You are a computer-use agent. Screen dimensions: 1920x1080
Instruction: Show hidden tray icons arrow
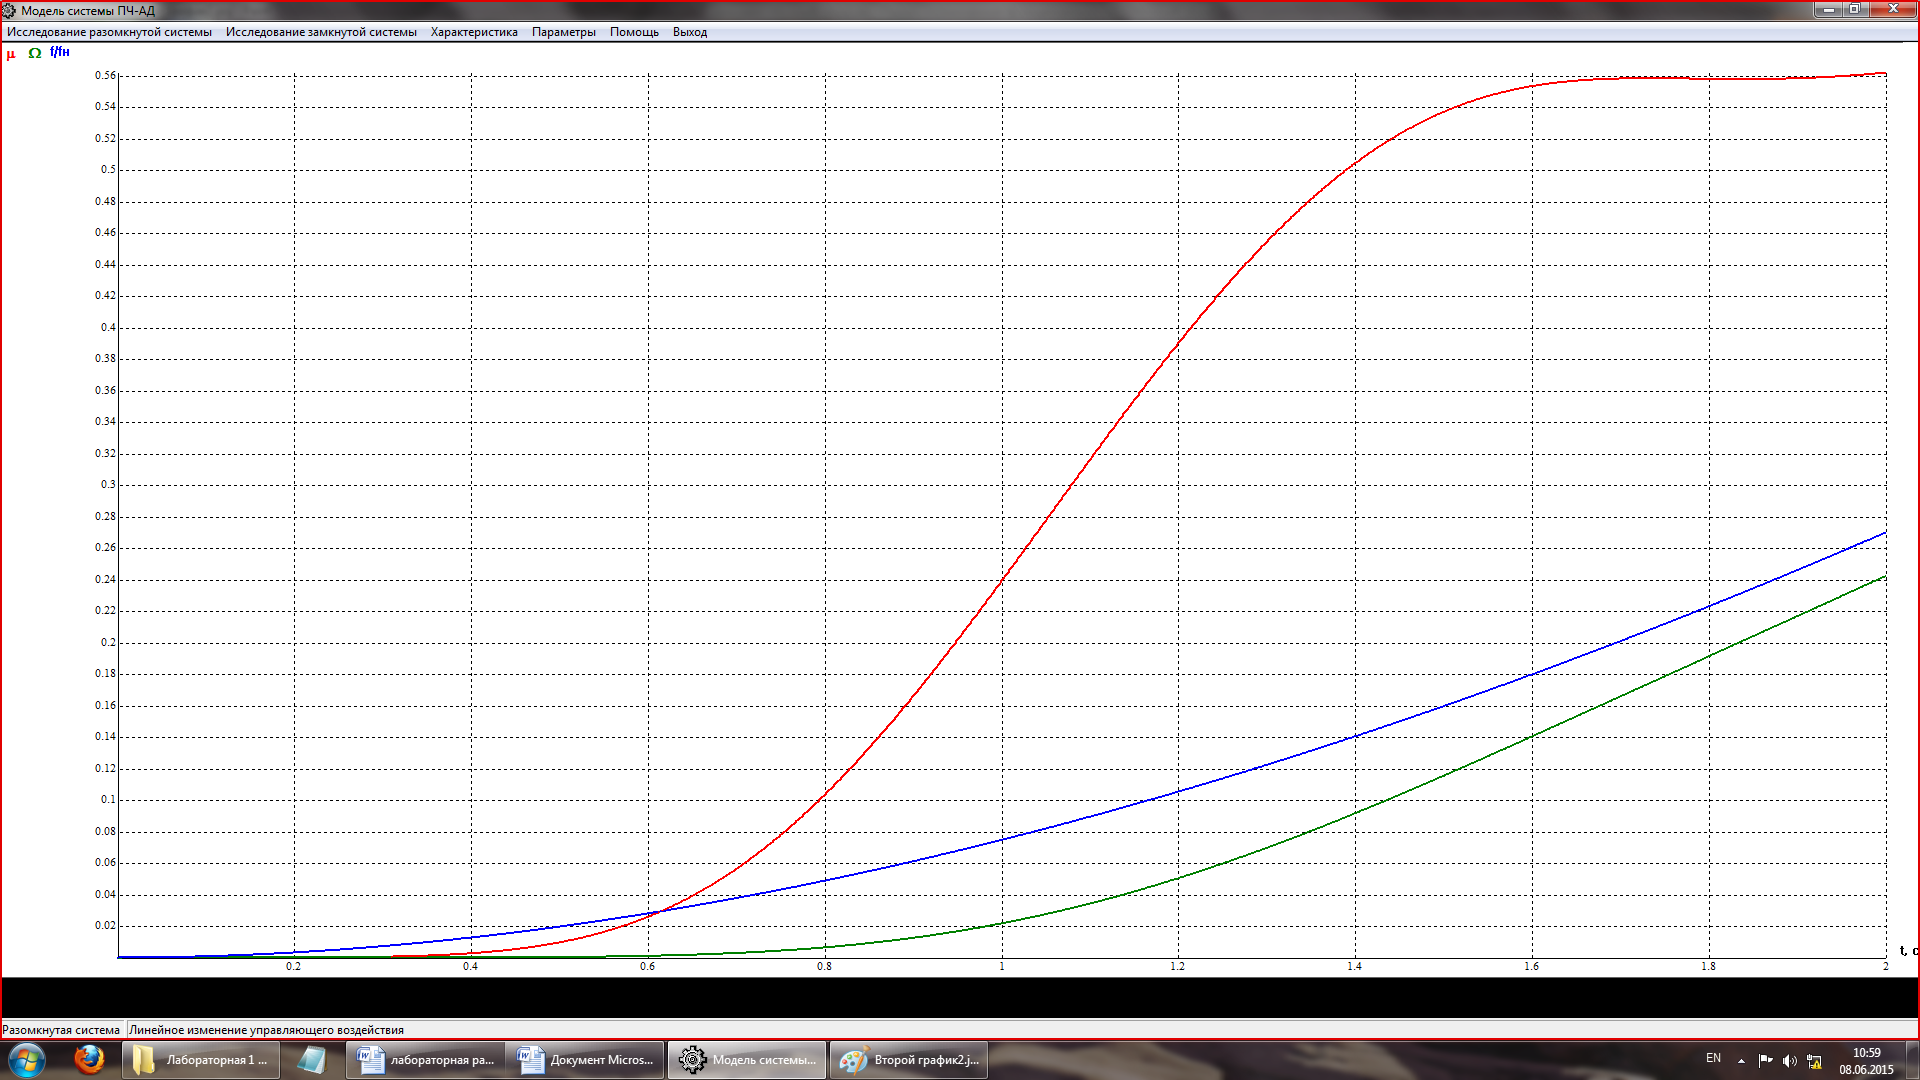click(x=1741, y=1061)
